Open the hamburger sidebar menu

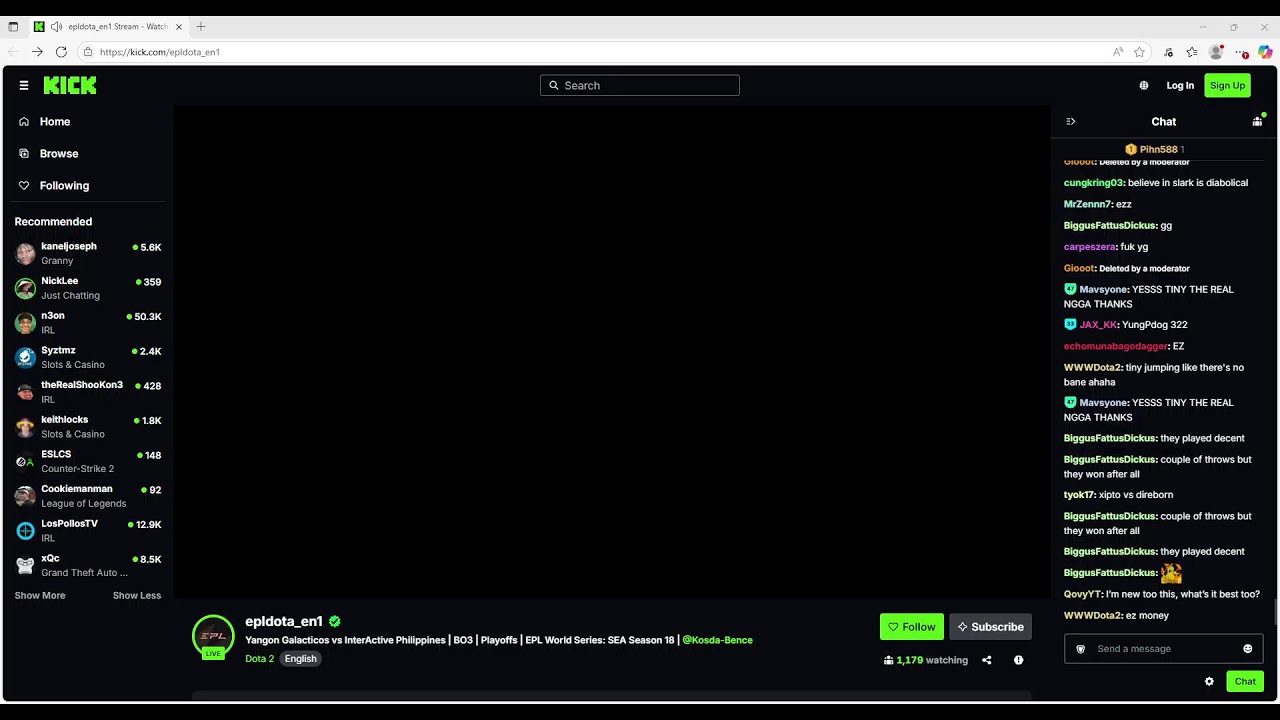(x=24, y=86)
